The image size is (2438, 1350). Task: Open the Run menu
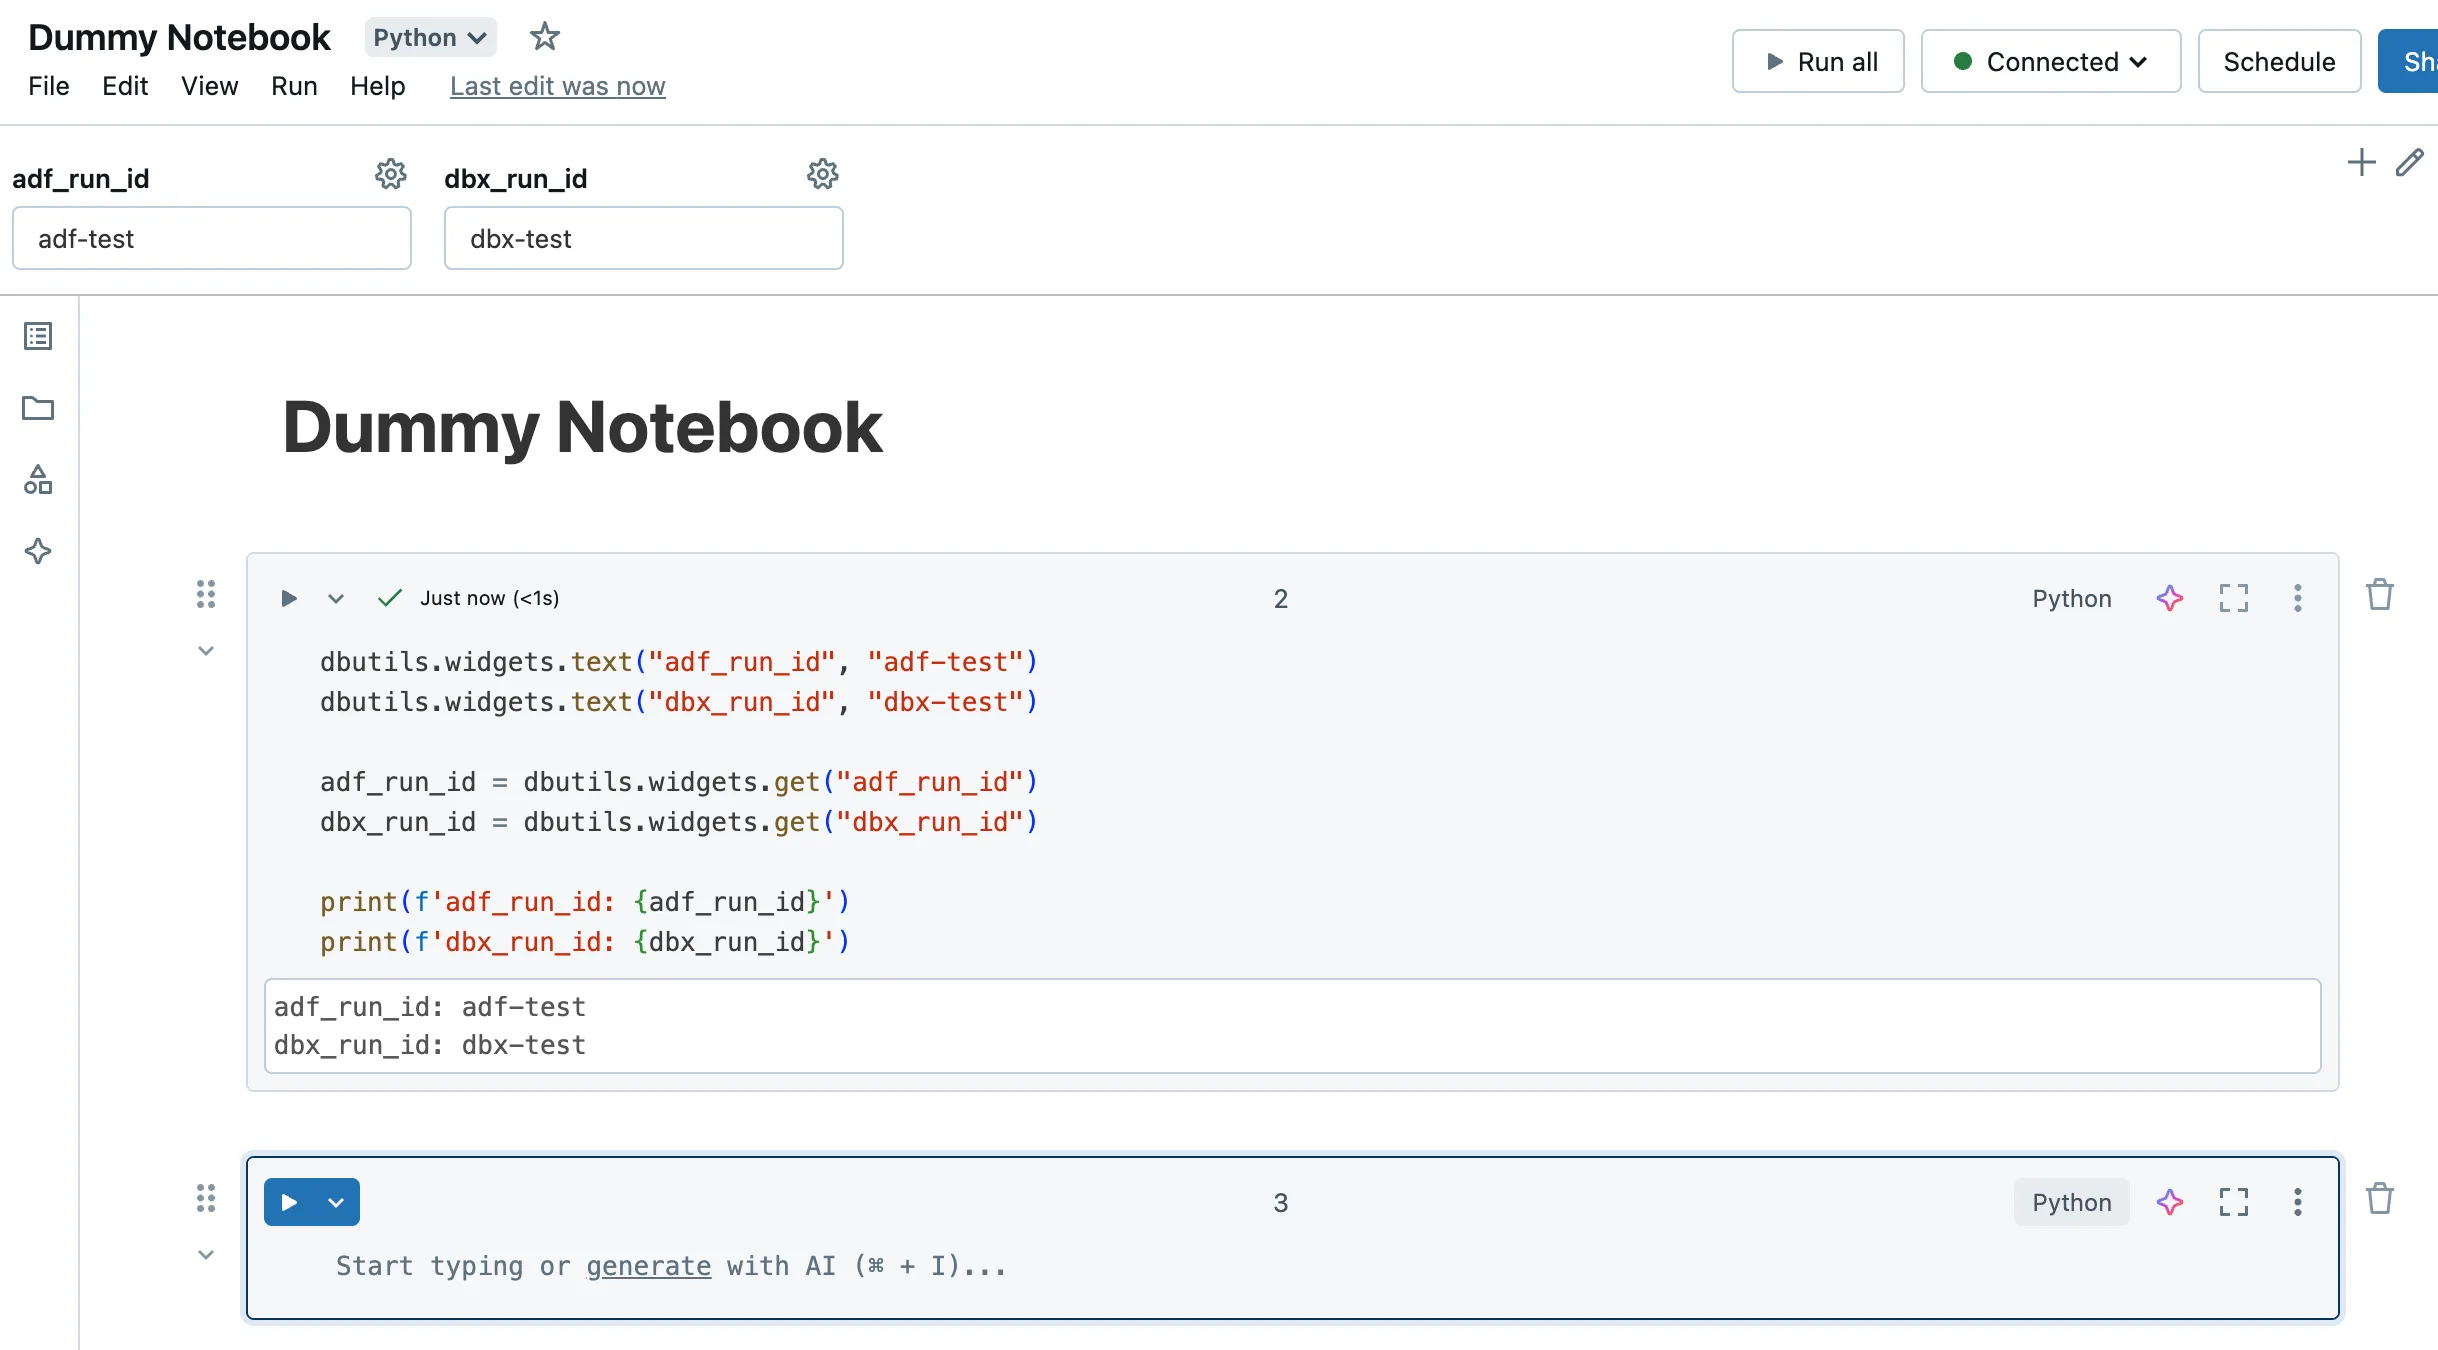click(294, 86)
